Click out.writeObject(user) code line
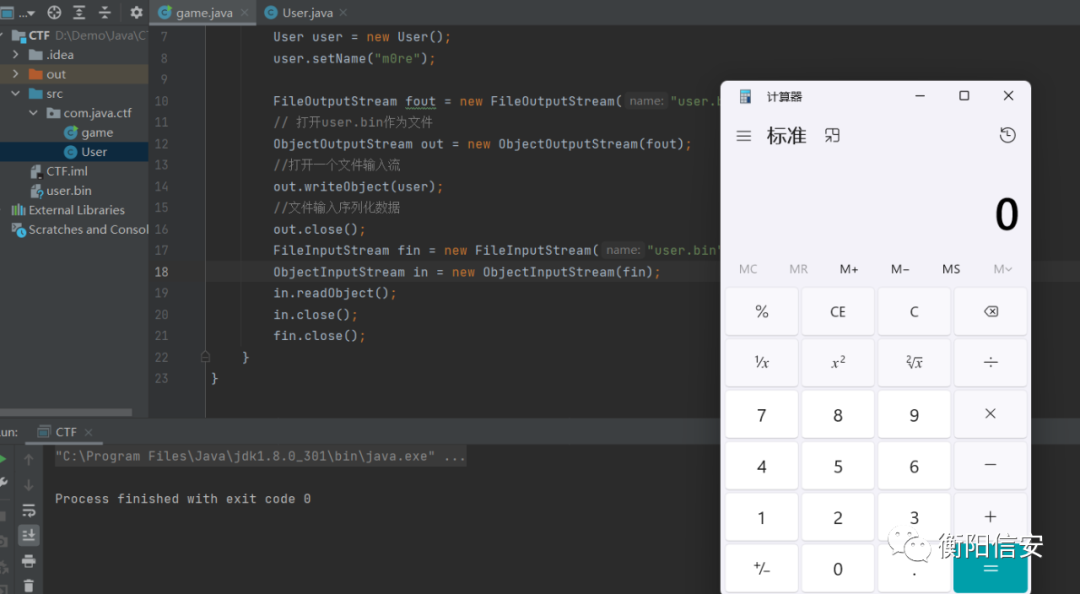The image size is (1080, 594). pyautogui.click(x=357, y=186)
